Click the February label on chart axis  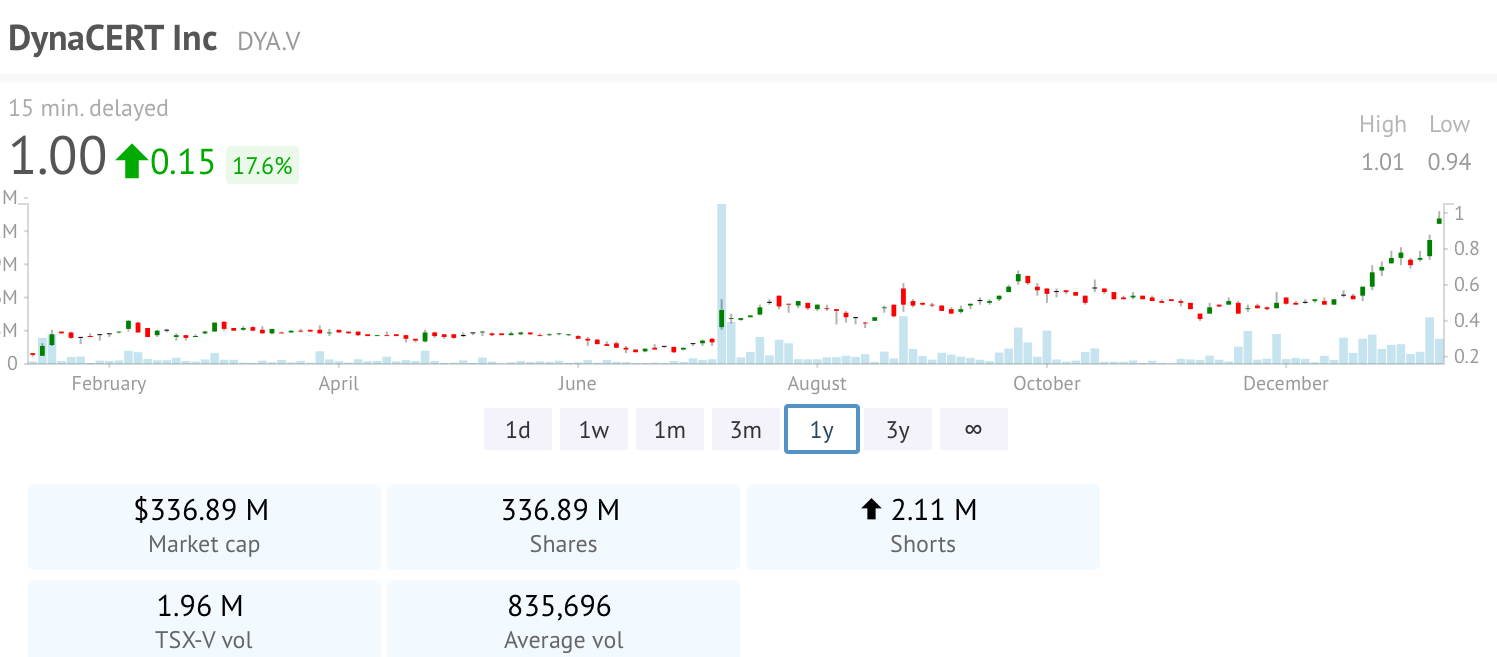click(x=108, y=384)
